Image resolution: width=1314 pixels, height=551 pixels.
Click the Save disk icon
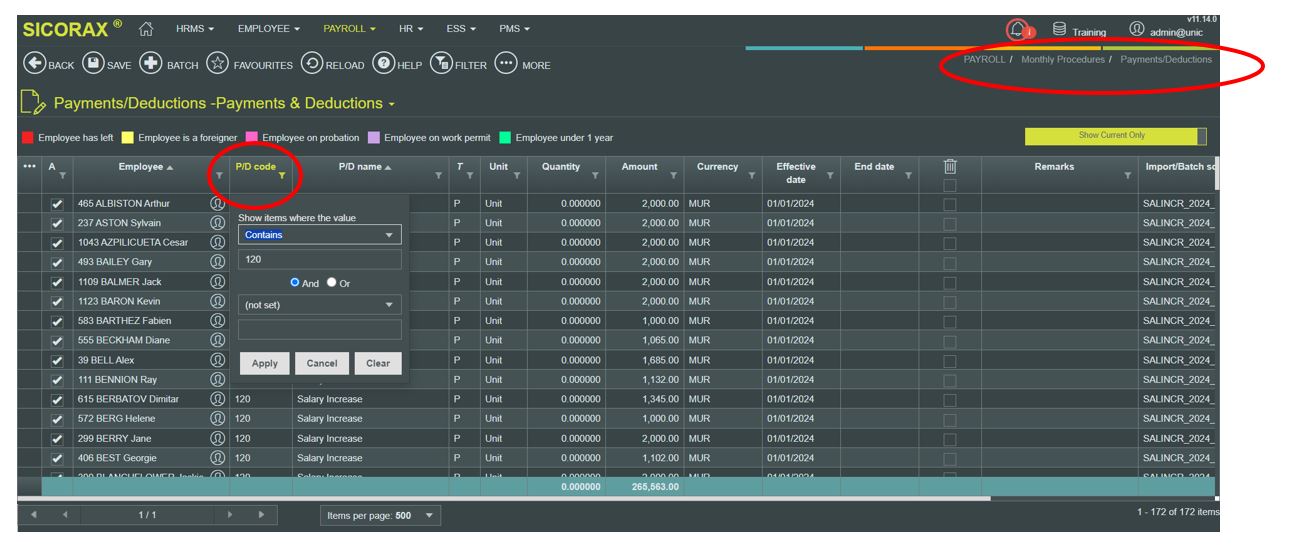(92, 64)
